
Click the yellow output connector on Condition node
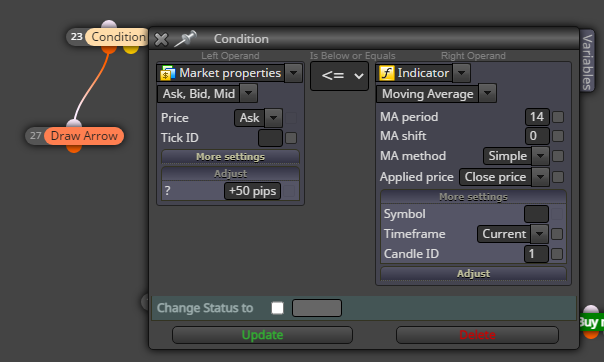point(131,49)
